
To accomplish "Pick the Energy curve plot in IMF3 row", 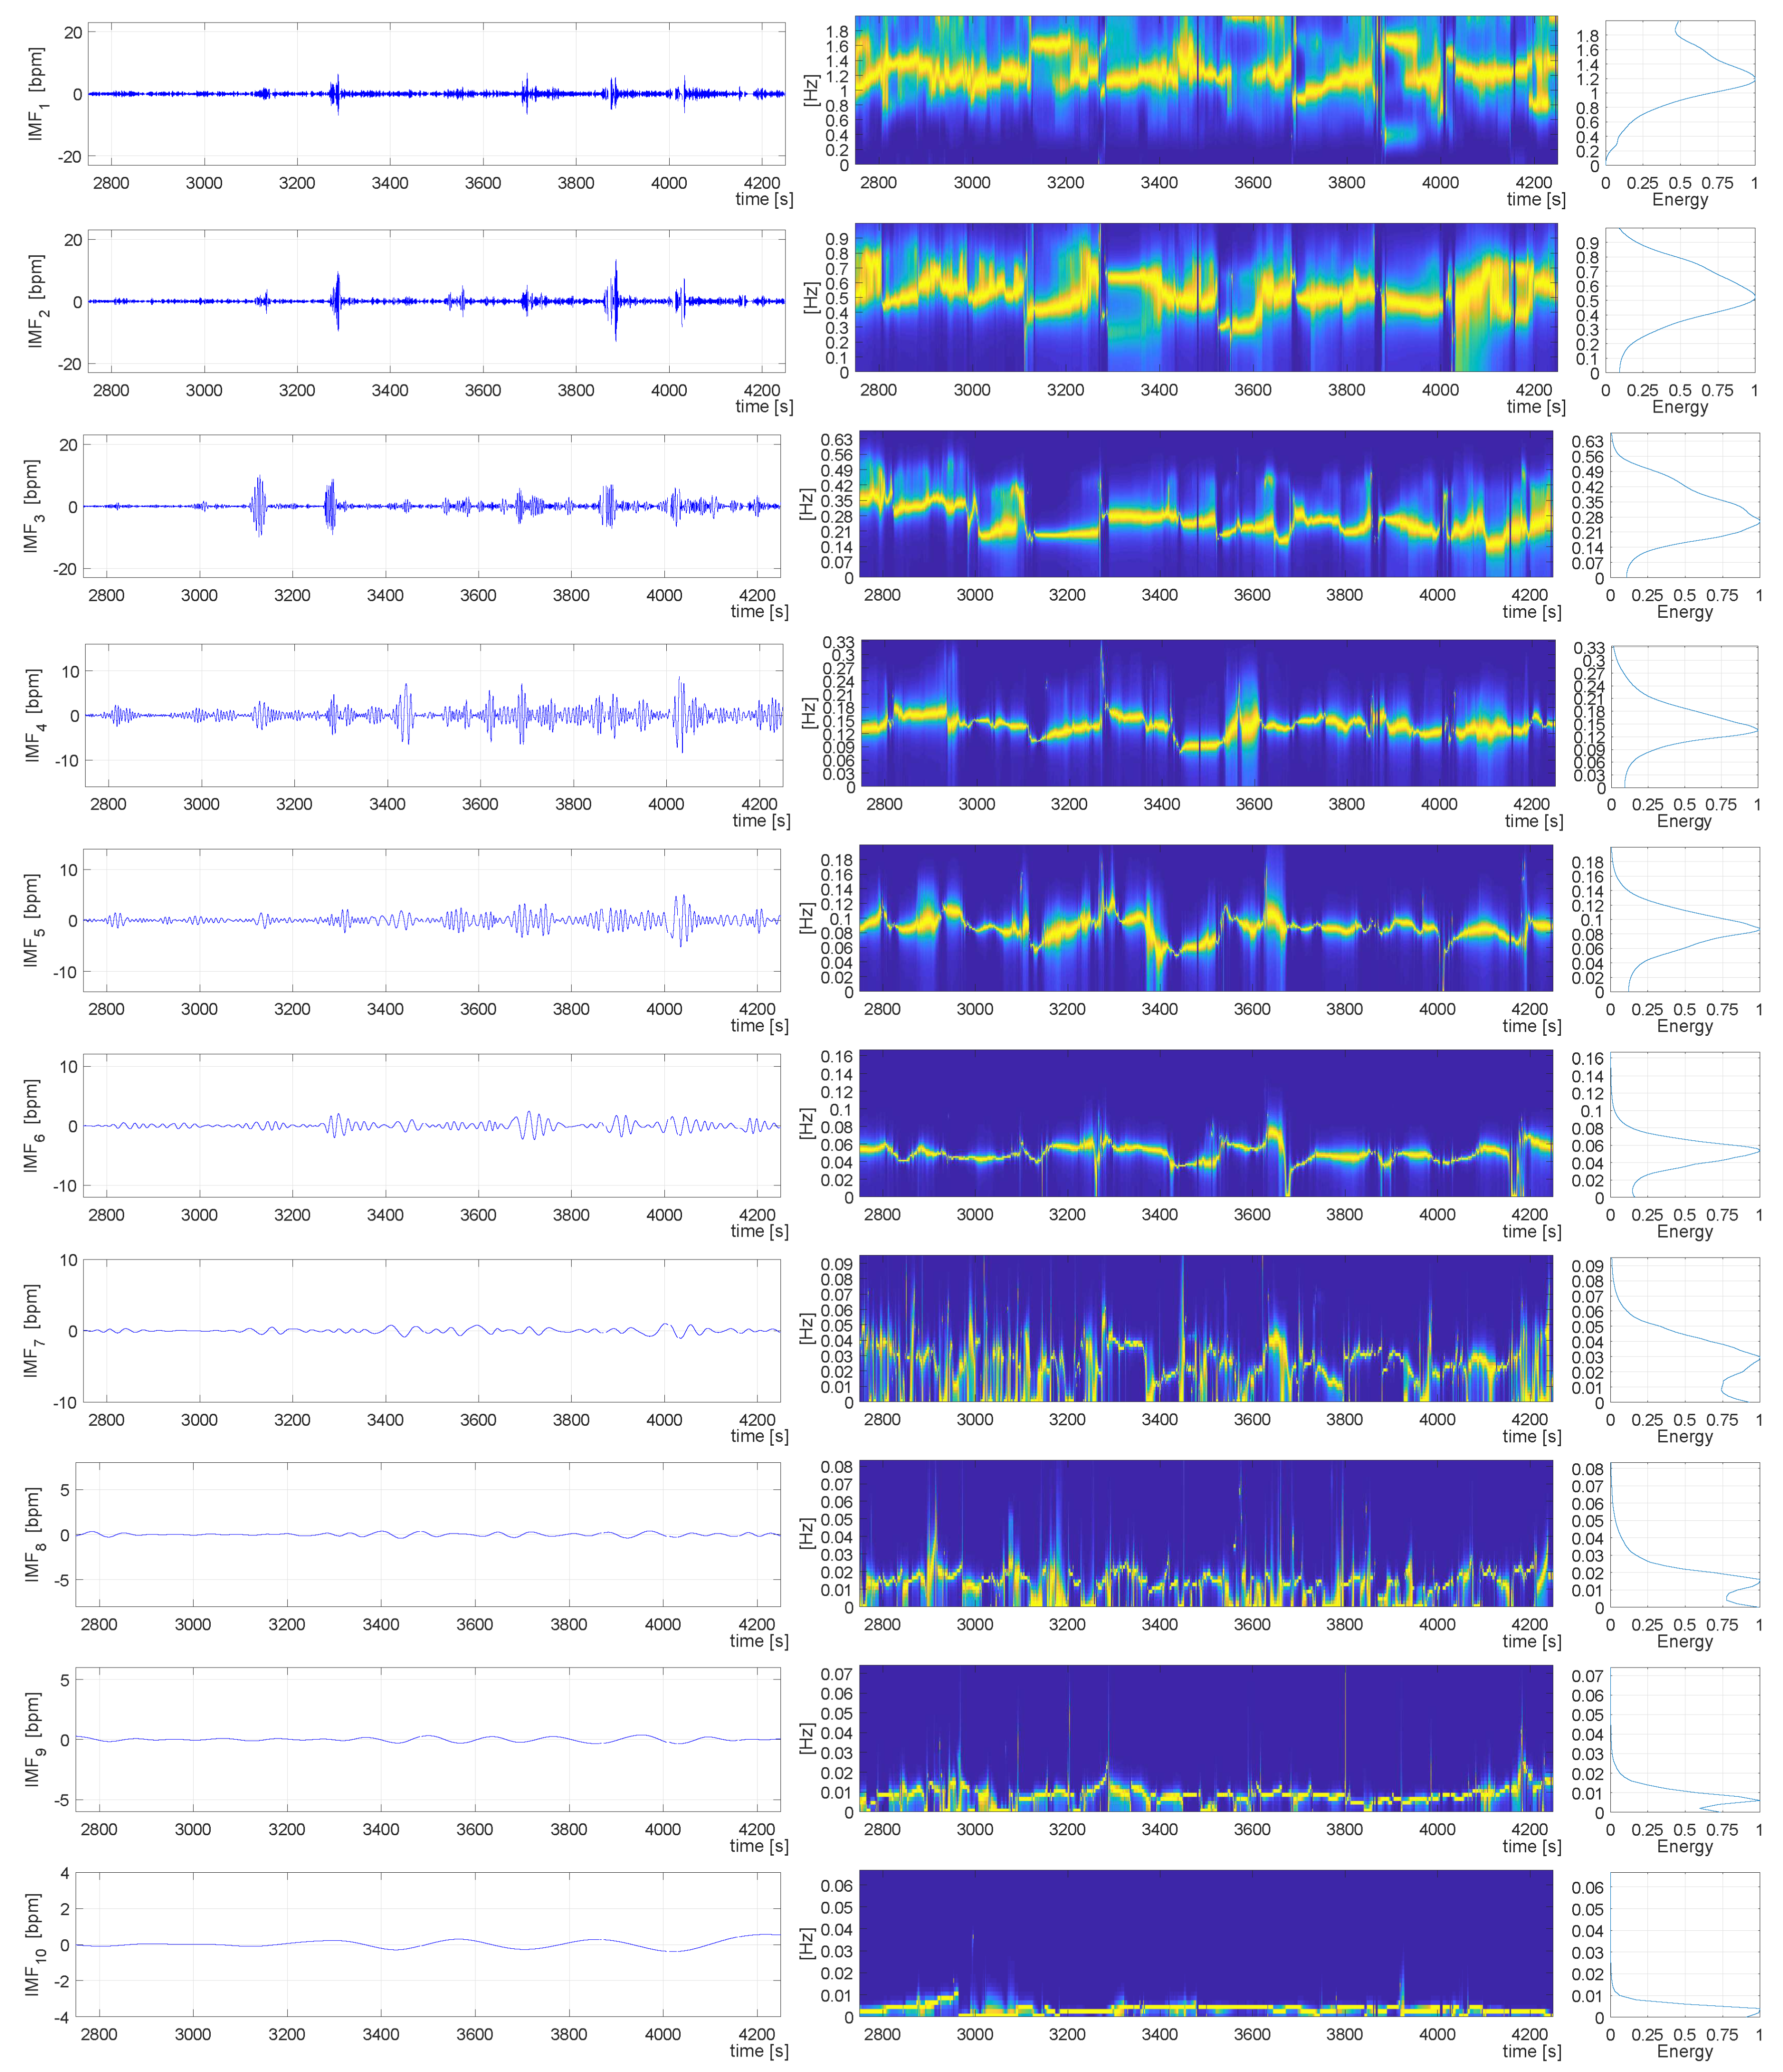I will tap(1685, 505).
